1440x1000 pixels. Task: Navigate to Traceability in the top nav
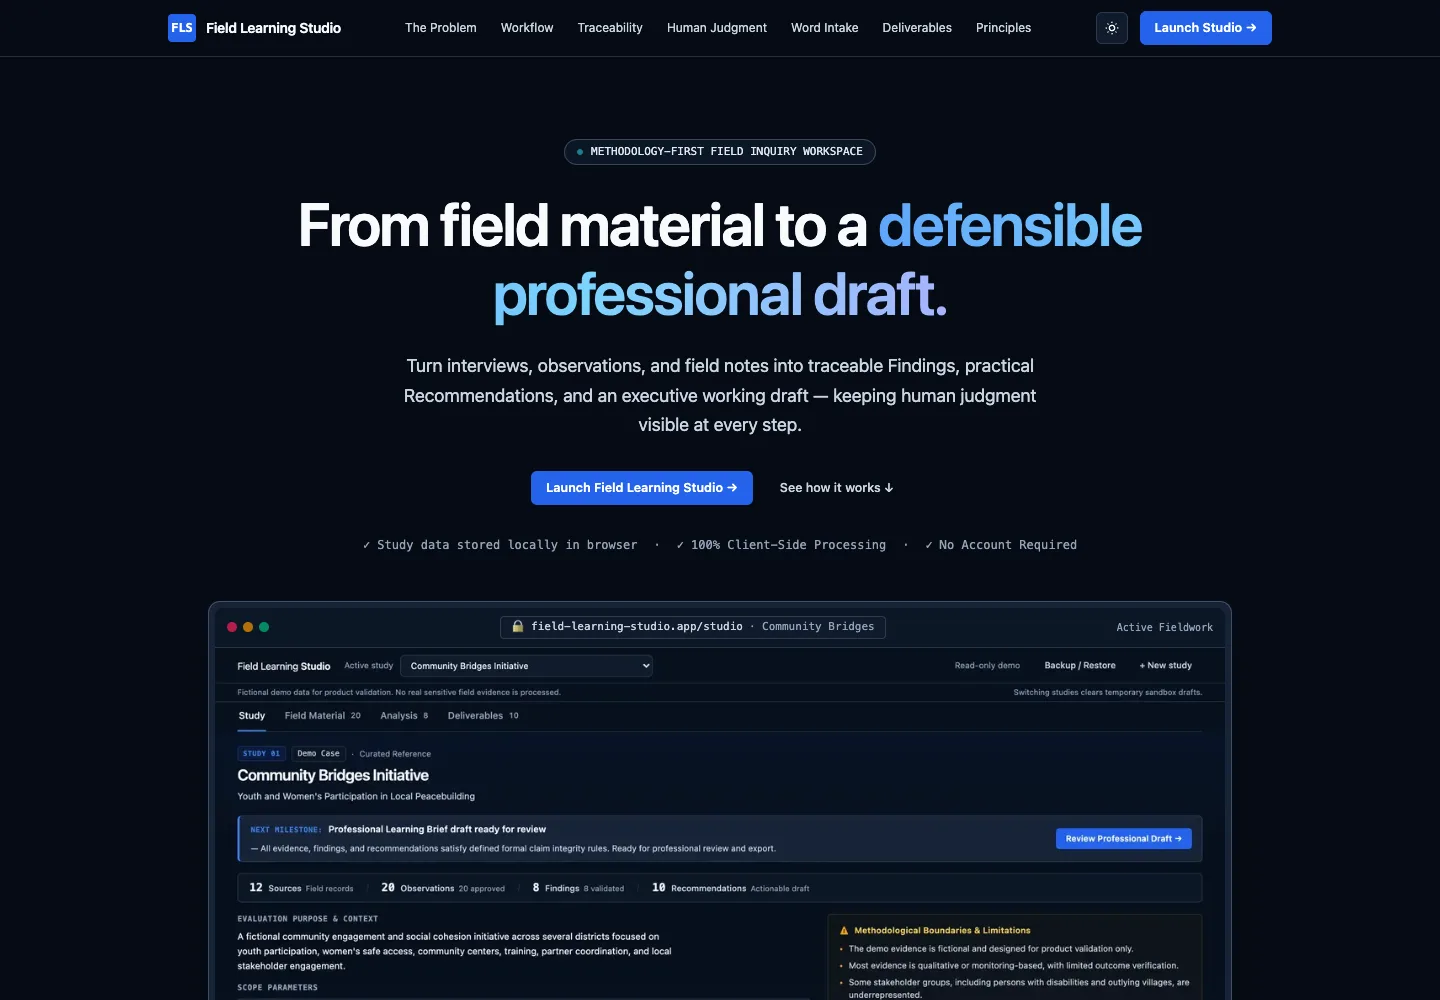click(x=610, y=28)
